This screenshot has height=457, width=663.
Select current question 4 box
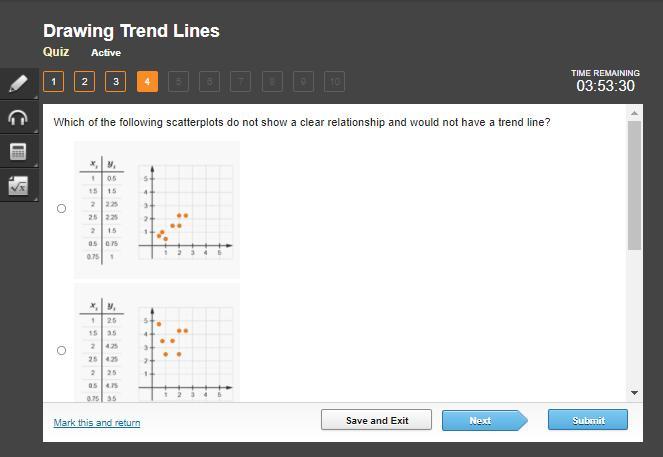pos(147,82)
